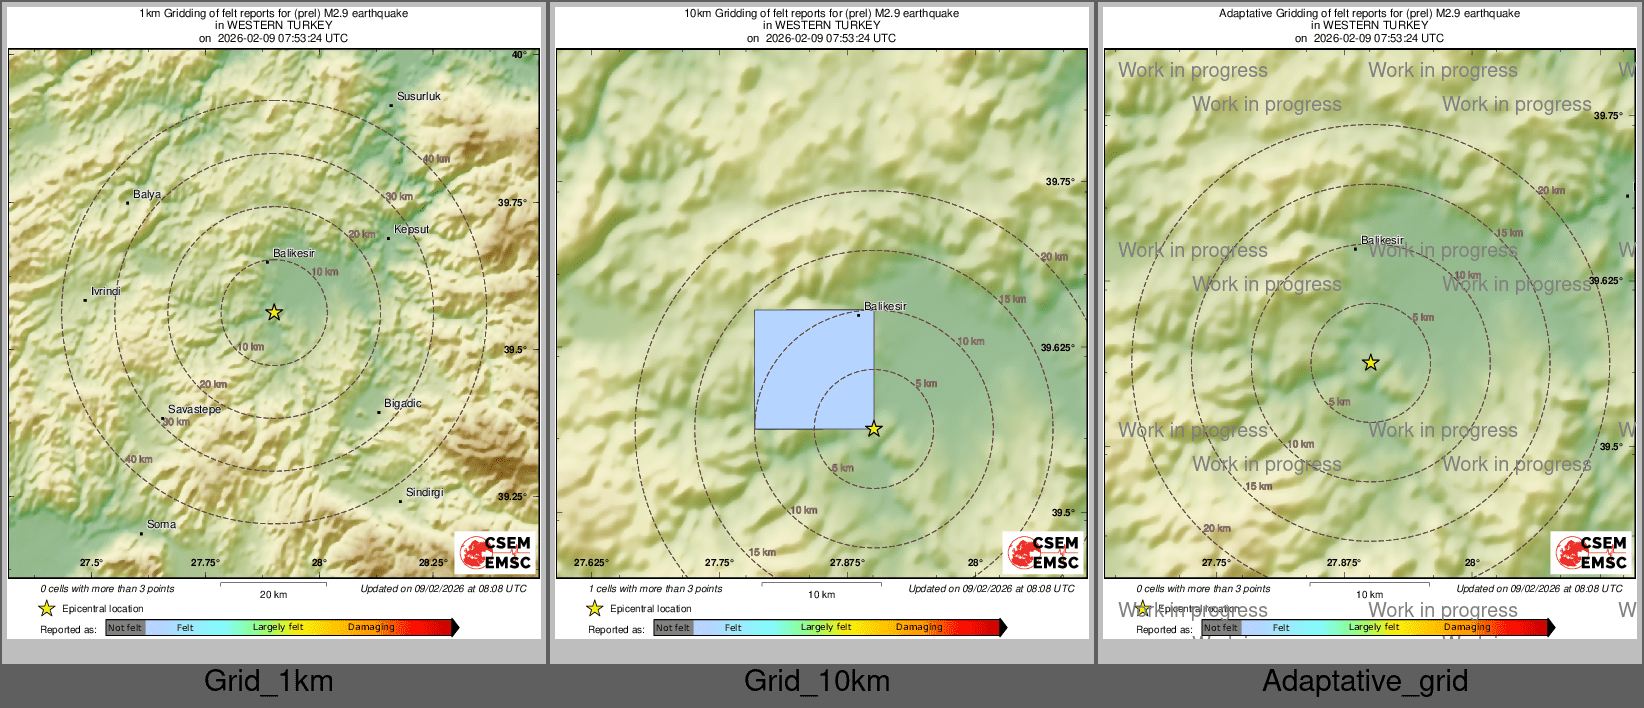Click the CSEM EMSC logo on the Grid_10km map

point(1043,552)
